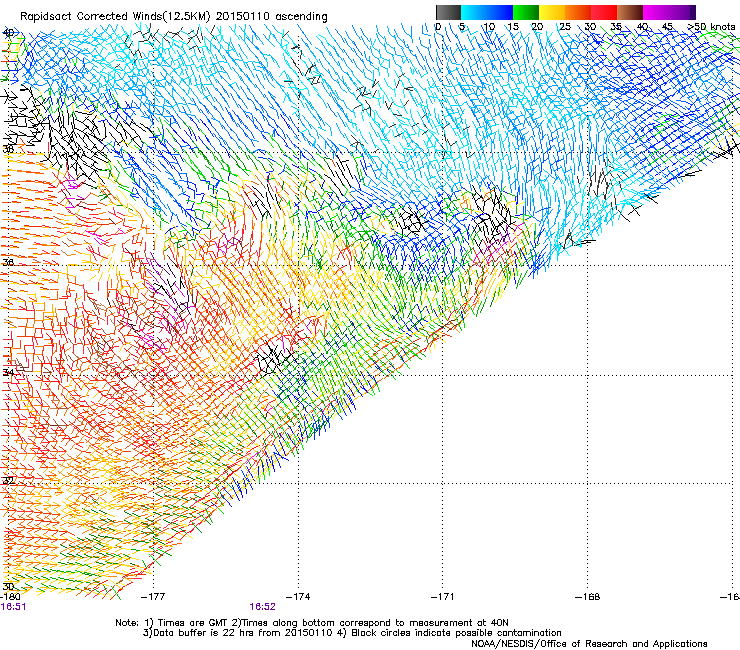Image resolution: width=740 pixels, height=650 pixels.
Task: Click the gray 0-5 knots color segment
Action: 448,12
